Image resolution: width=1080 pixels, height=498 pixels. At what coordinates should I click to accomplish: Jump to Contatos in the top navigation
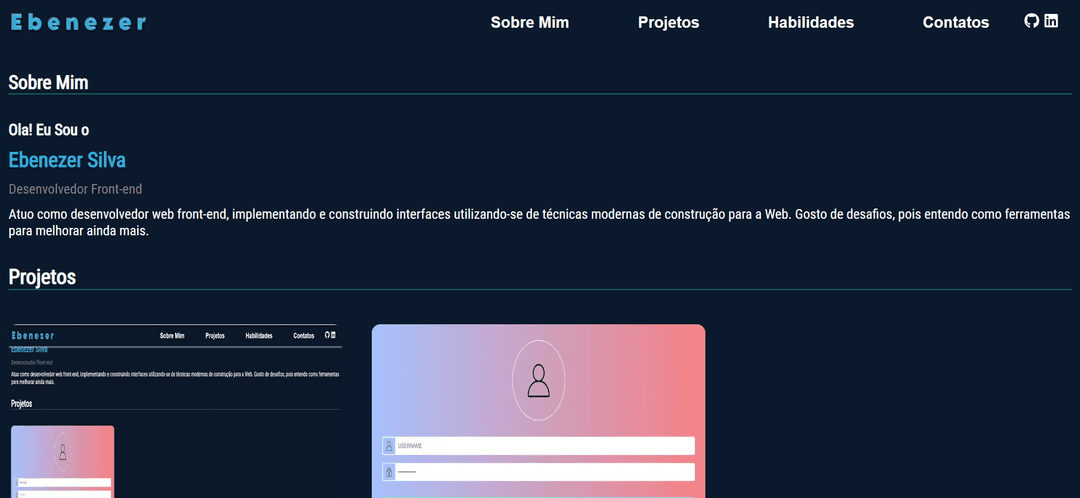955,22
